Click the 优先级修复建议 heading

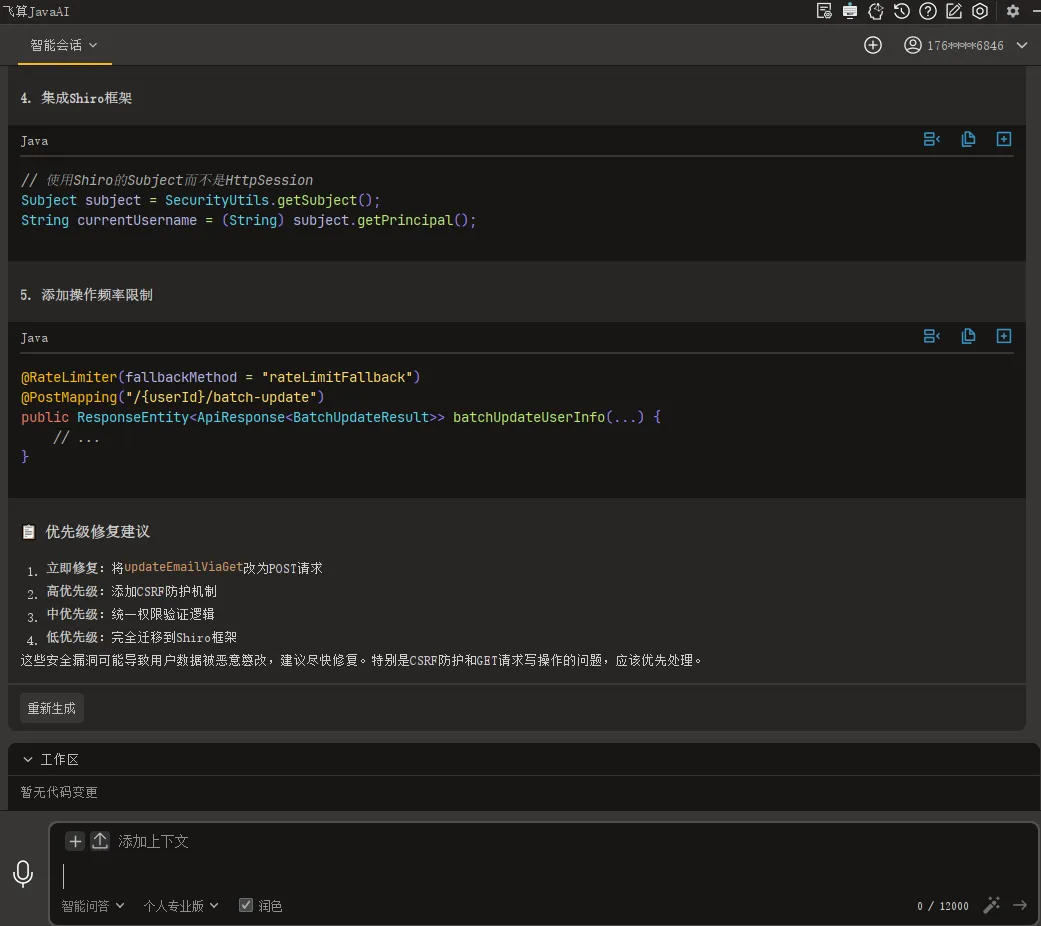coord(98,532)
